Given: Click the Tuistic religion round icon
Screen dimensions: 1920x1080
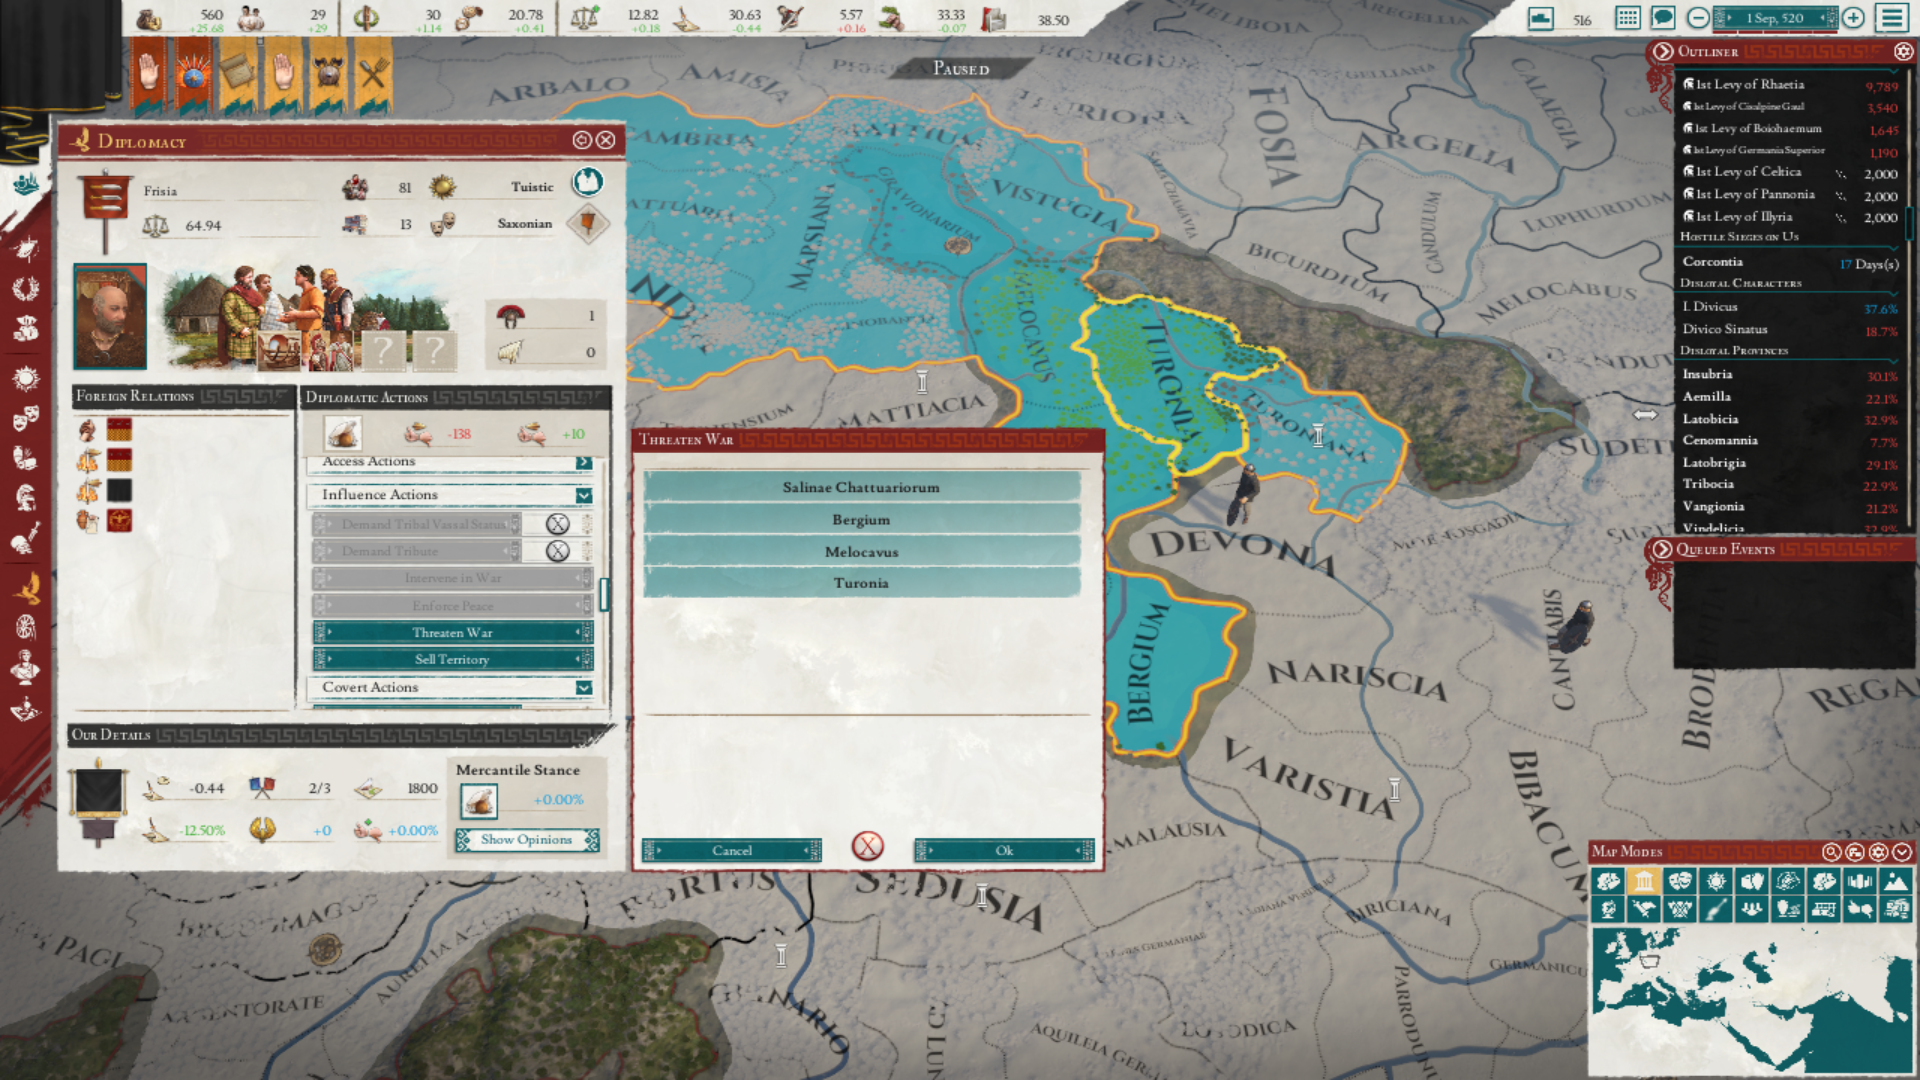Looking at the screenshot, I should (x=588, y=181).
